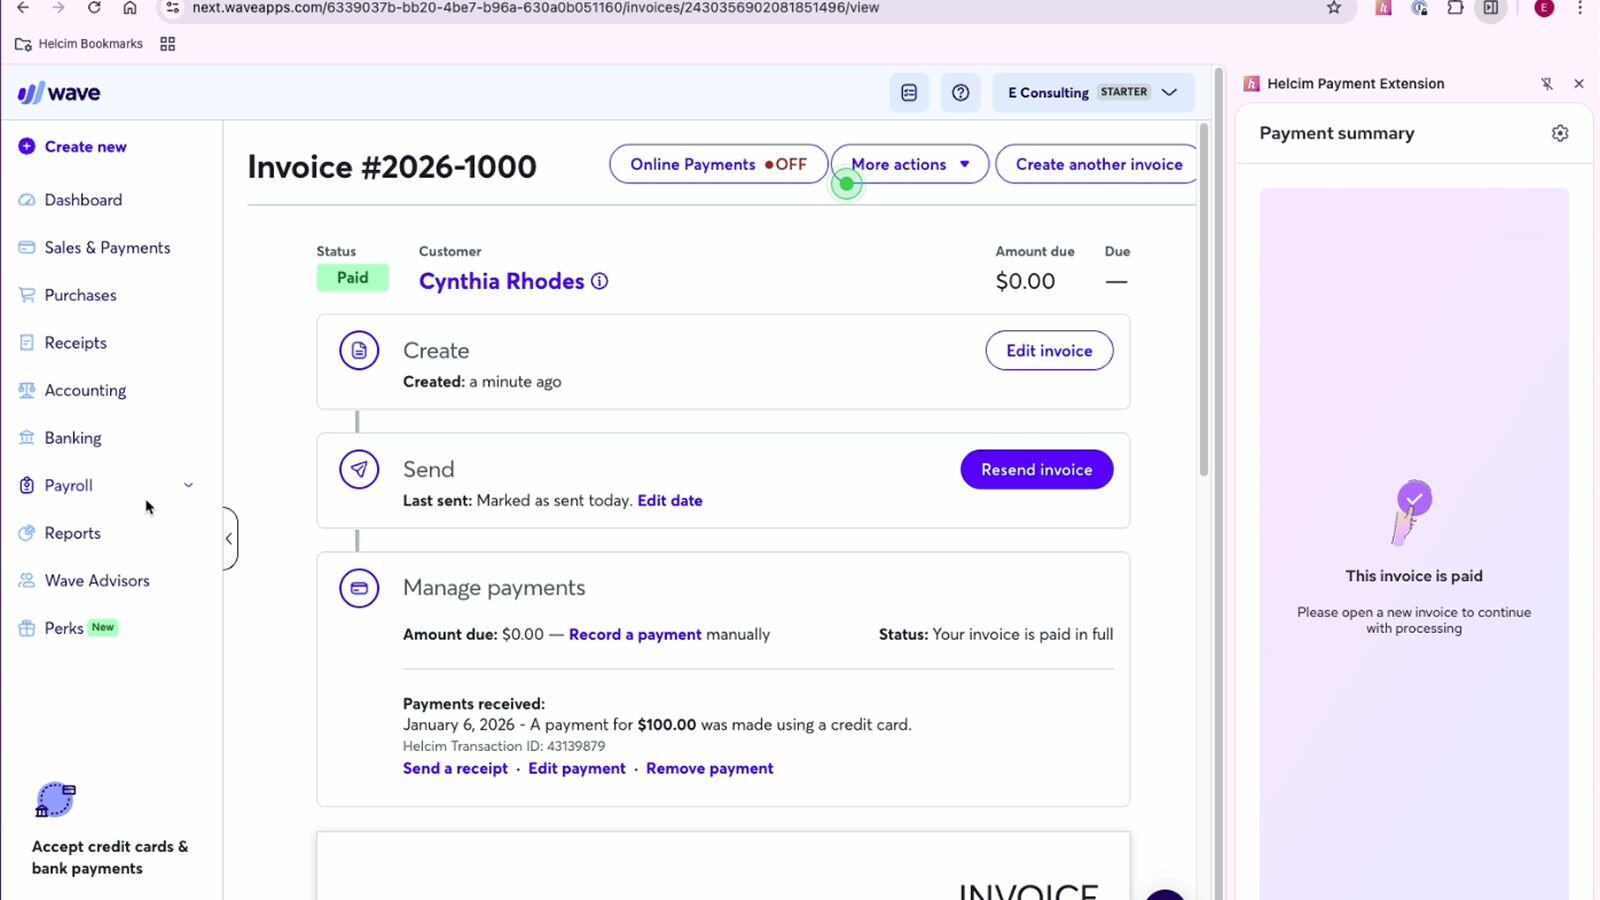Go to Sales & Payments menu
Image resolution: width=1600 pixels, height=900 pixels.
click(x=107, y=248)
